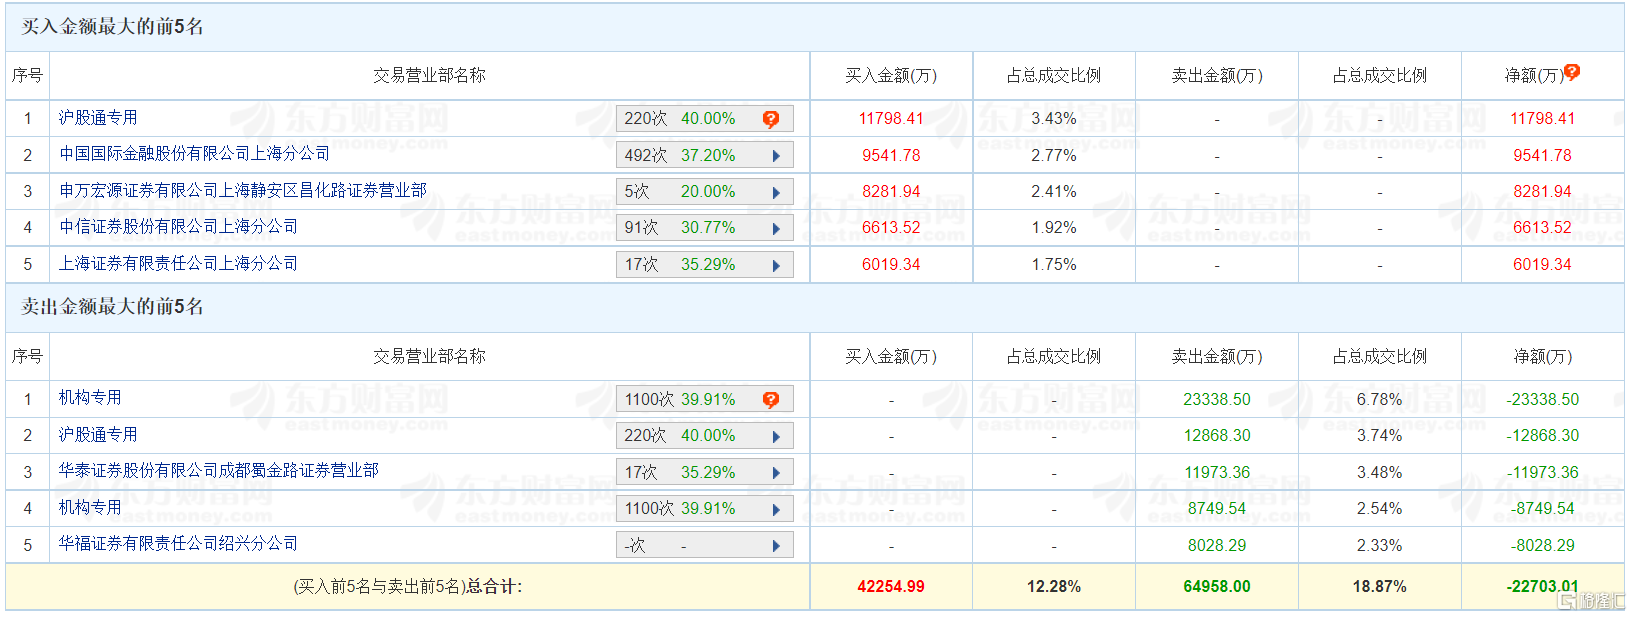This screenshot has width=1632, height=617.
Task: Click the net amount '-8749.54' cell
Action: coord(1543,509)
